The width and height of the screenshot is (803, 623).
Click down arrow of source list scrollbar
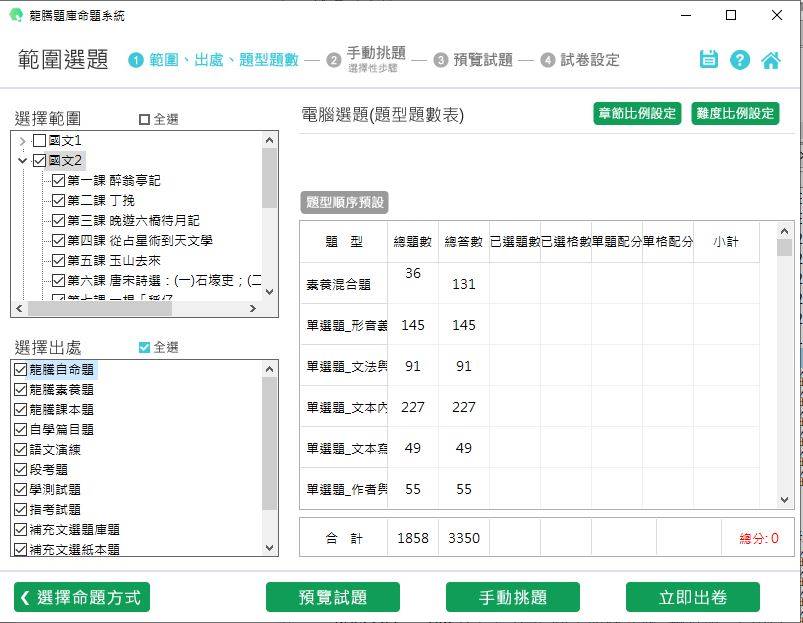269,548
